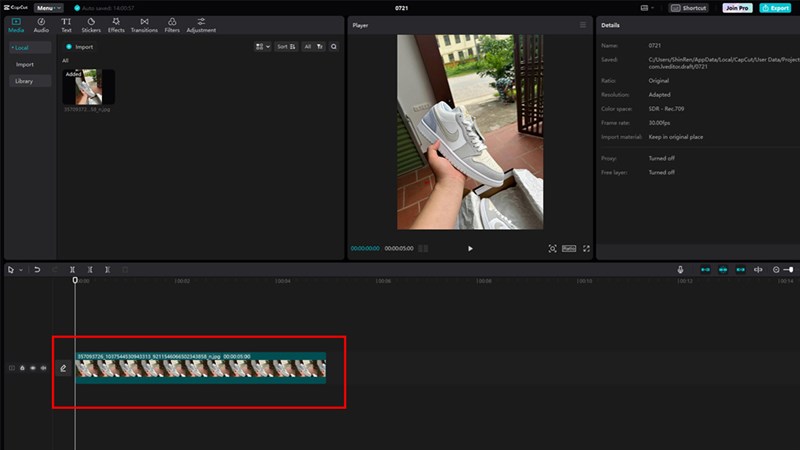
Task: Click the frame rate value 30.00fps
Action: (659, 123)
